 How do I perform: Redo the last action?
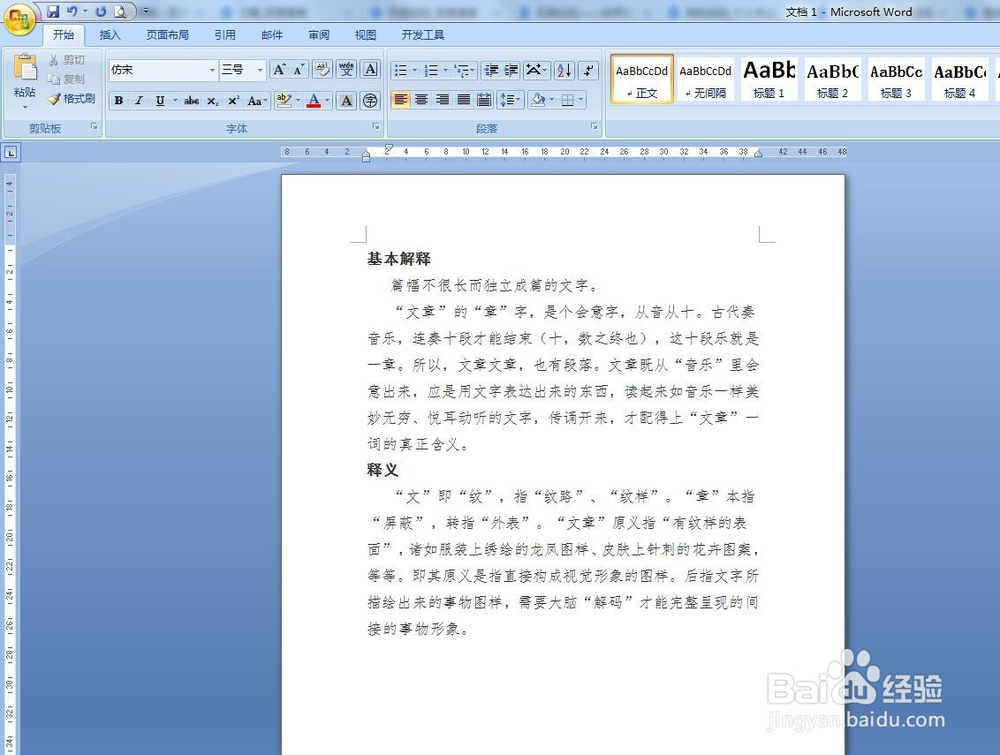tap(101, 11)
